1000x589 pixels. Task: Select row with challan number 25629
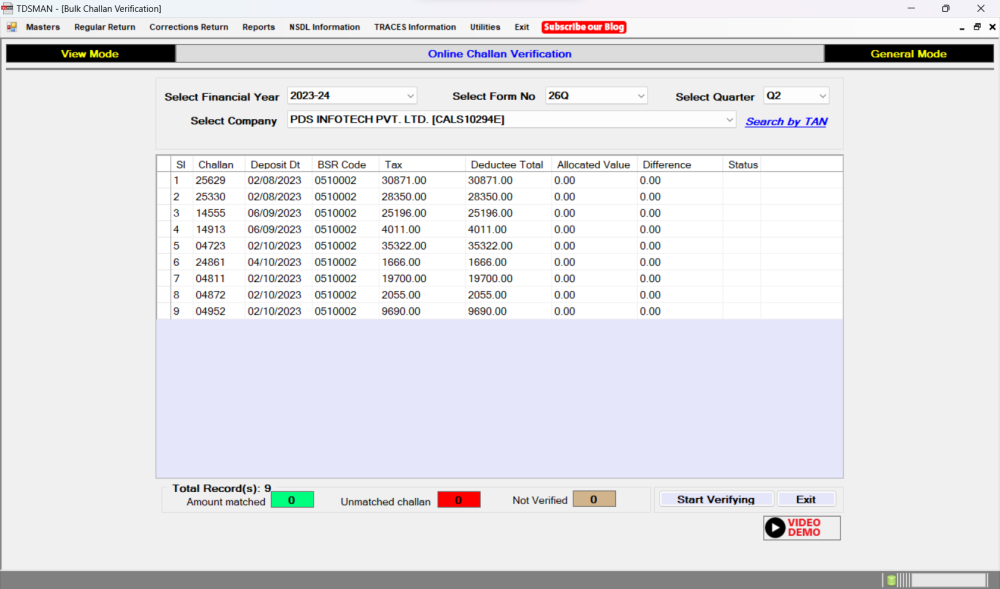coord(210,181)
